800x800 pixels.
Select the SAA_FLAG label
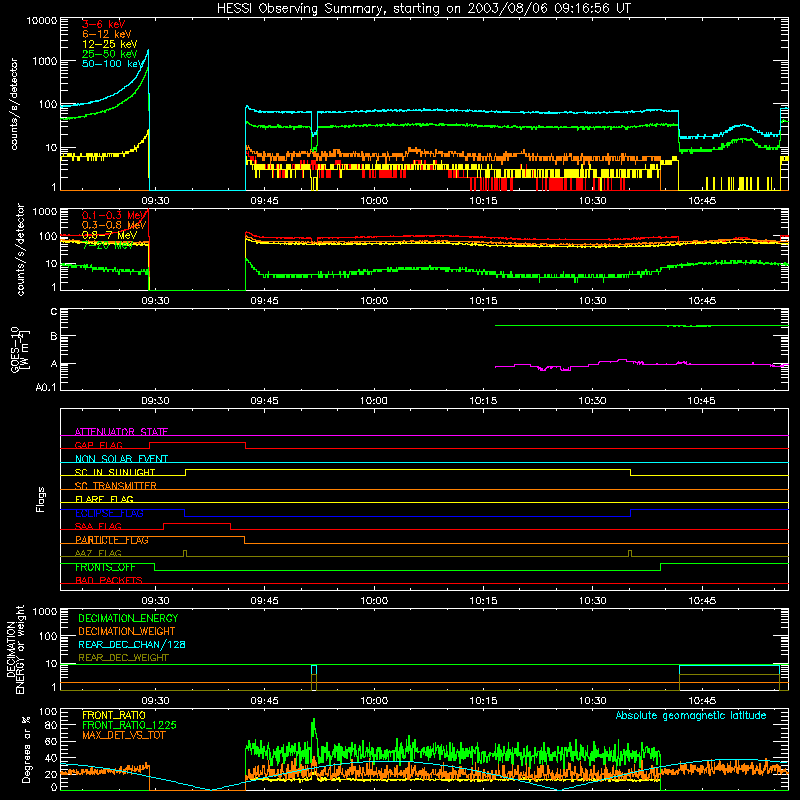(x=98, y=526)
